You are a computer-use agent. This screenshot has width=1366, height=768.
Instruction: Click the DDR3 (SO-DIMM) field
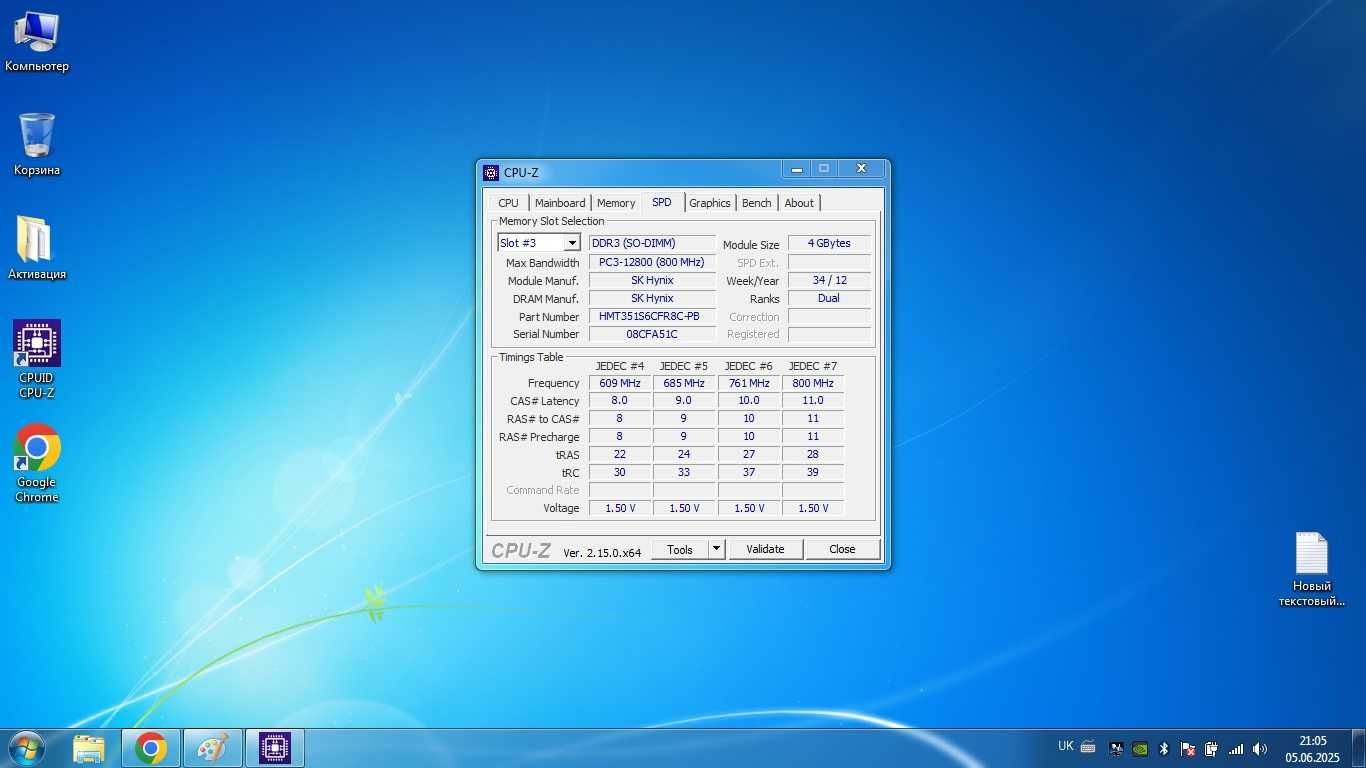652,243
